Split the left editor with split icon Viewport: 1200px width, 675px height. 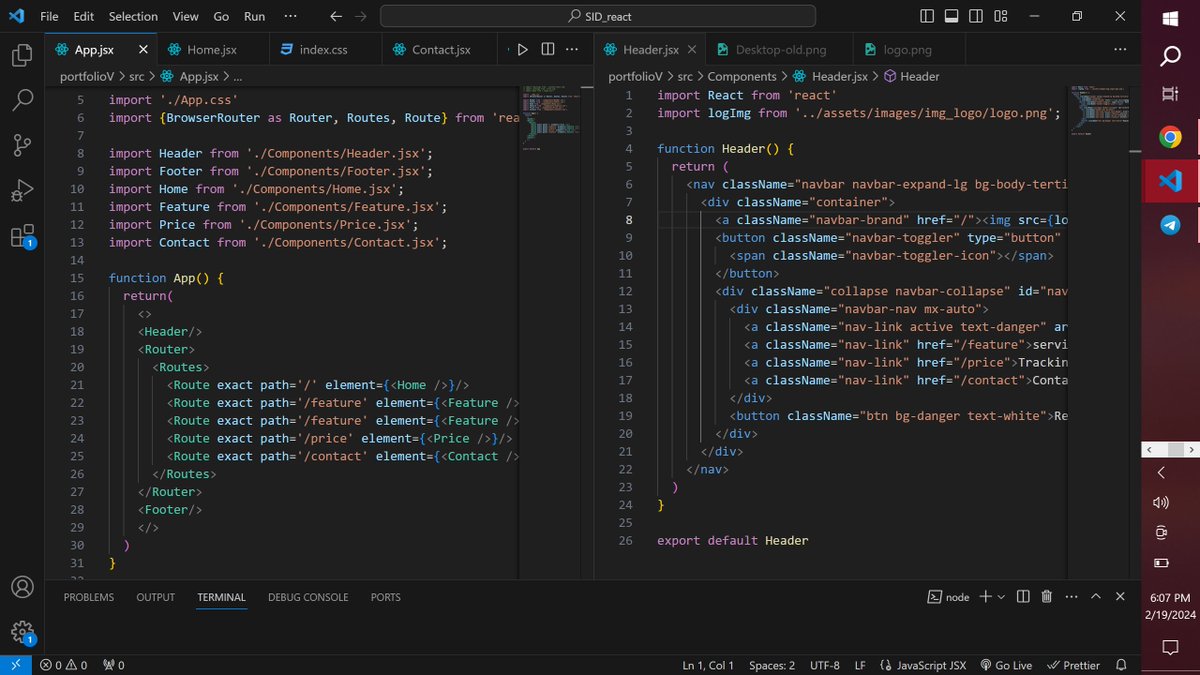(x=548, y=49)
